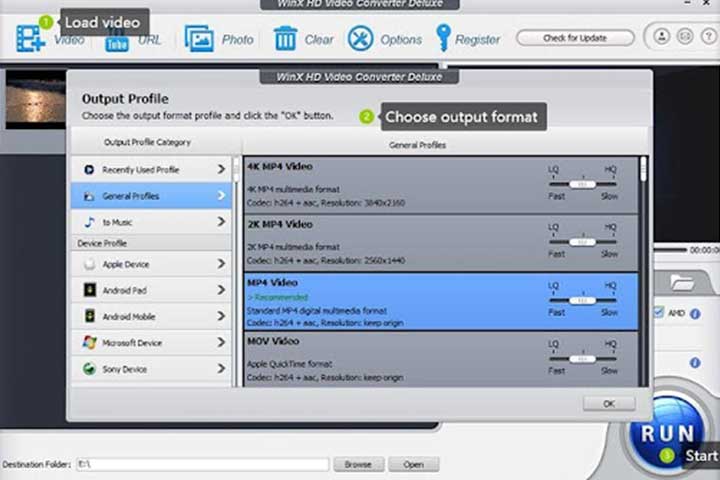The height and width of the screenshot is (480, 720).
Task: Expand Android Mobile chevron arrow
Action: pos(221,316)
